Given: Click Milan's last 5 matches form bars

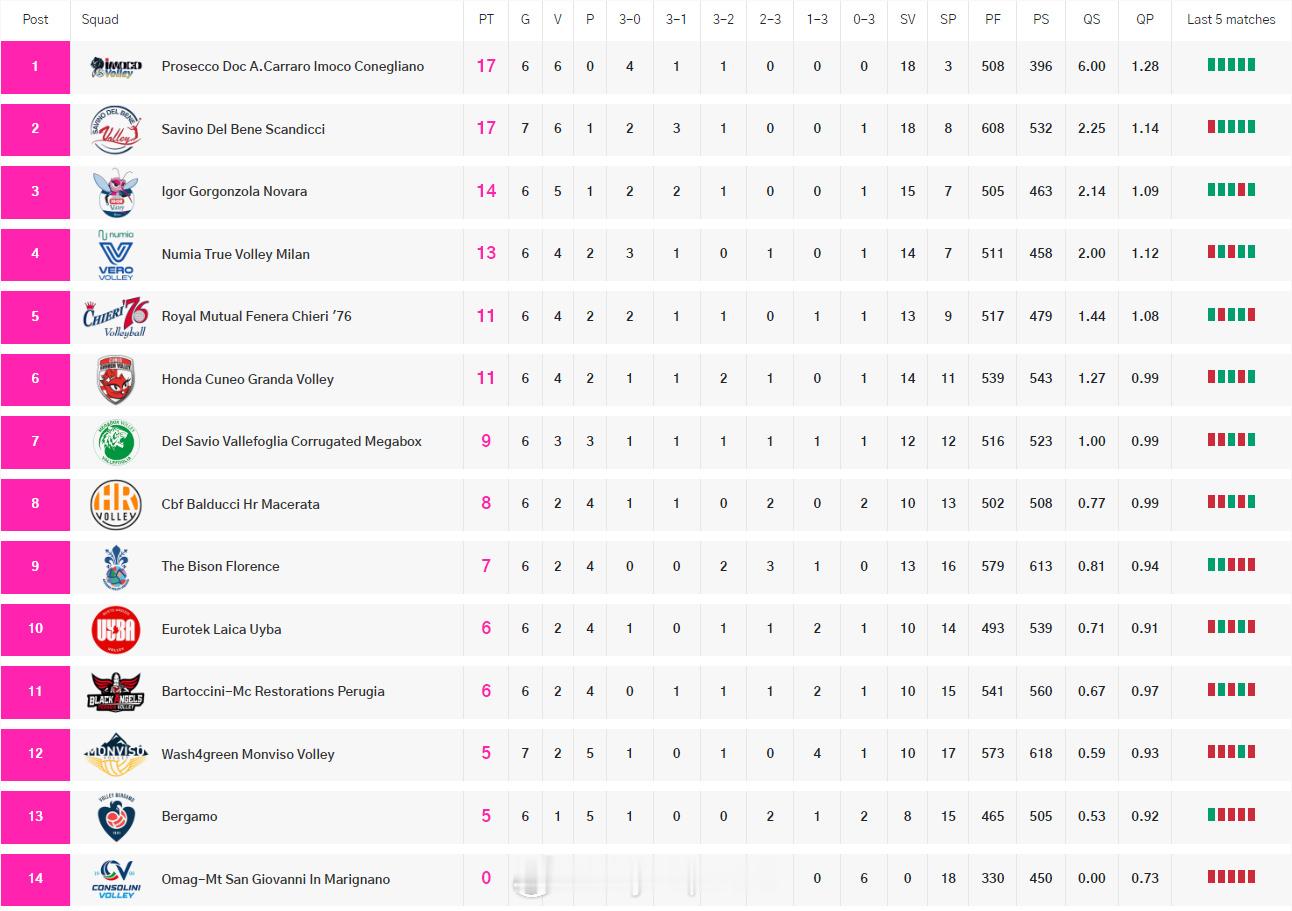Looking at the screenshot, I should click(x=1231, y=252).
